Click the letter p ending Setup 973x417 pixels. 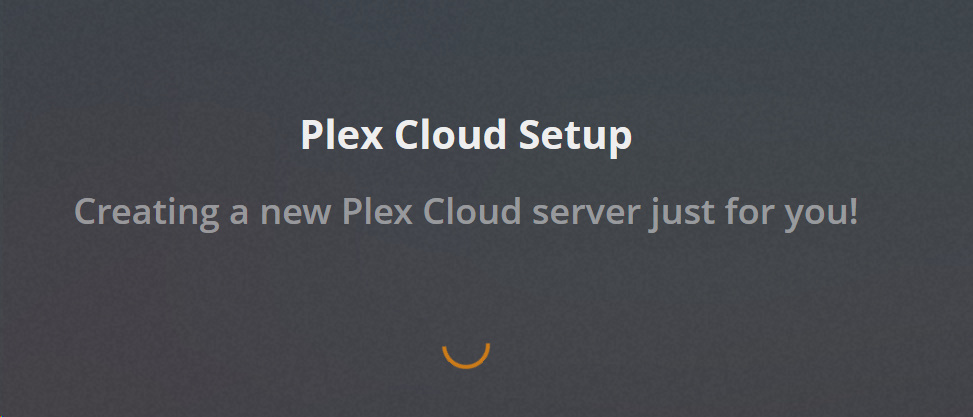click(620, 141)
